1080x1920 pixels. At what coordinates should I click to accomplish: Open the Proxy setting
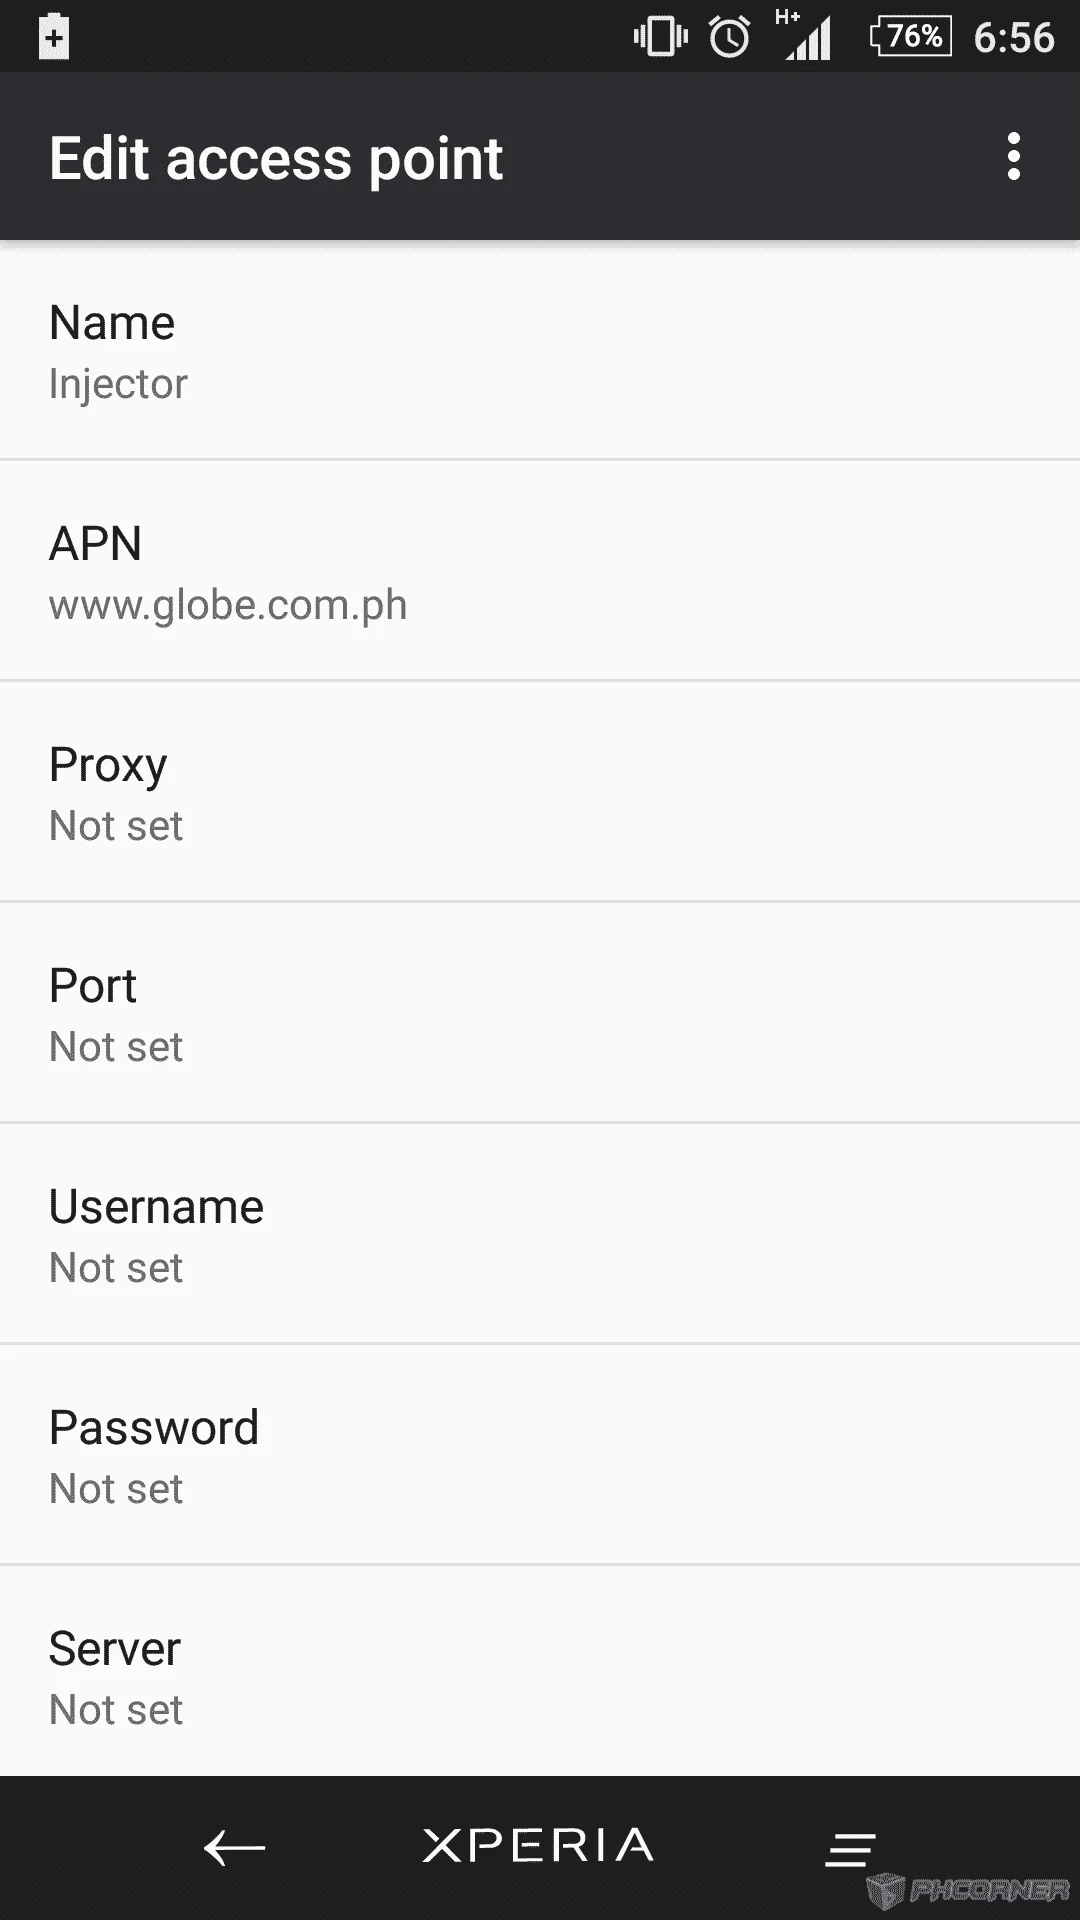540,793
